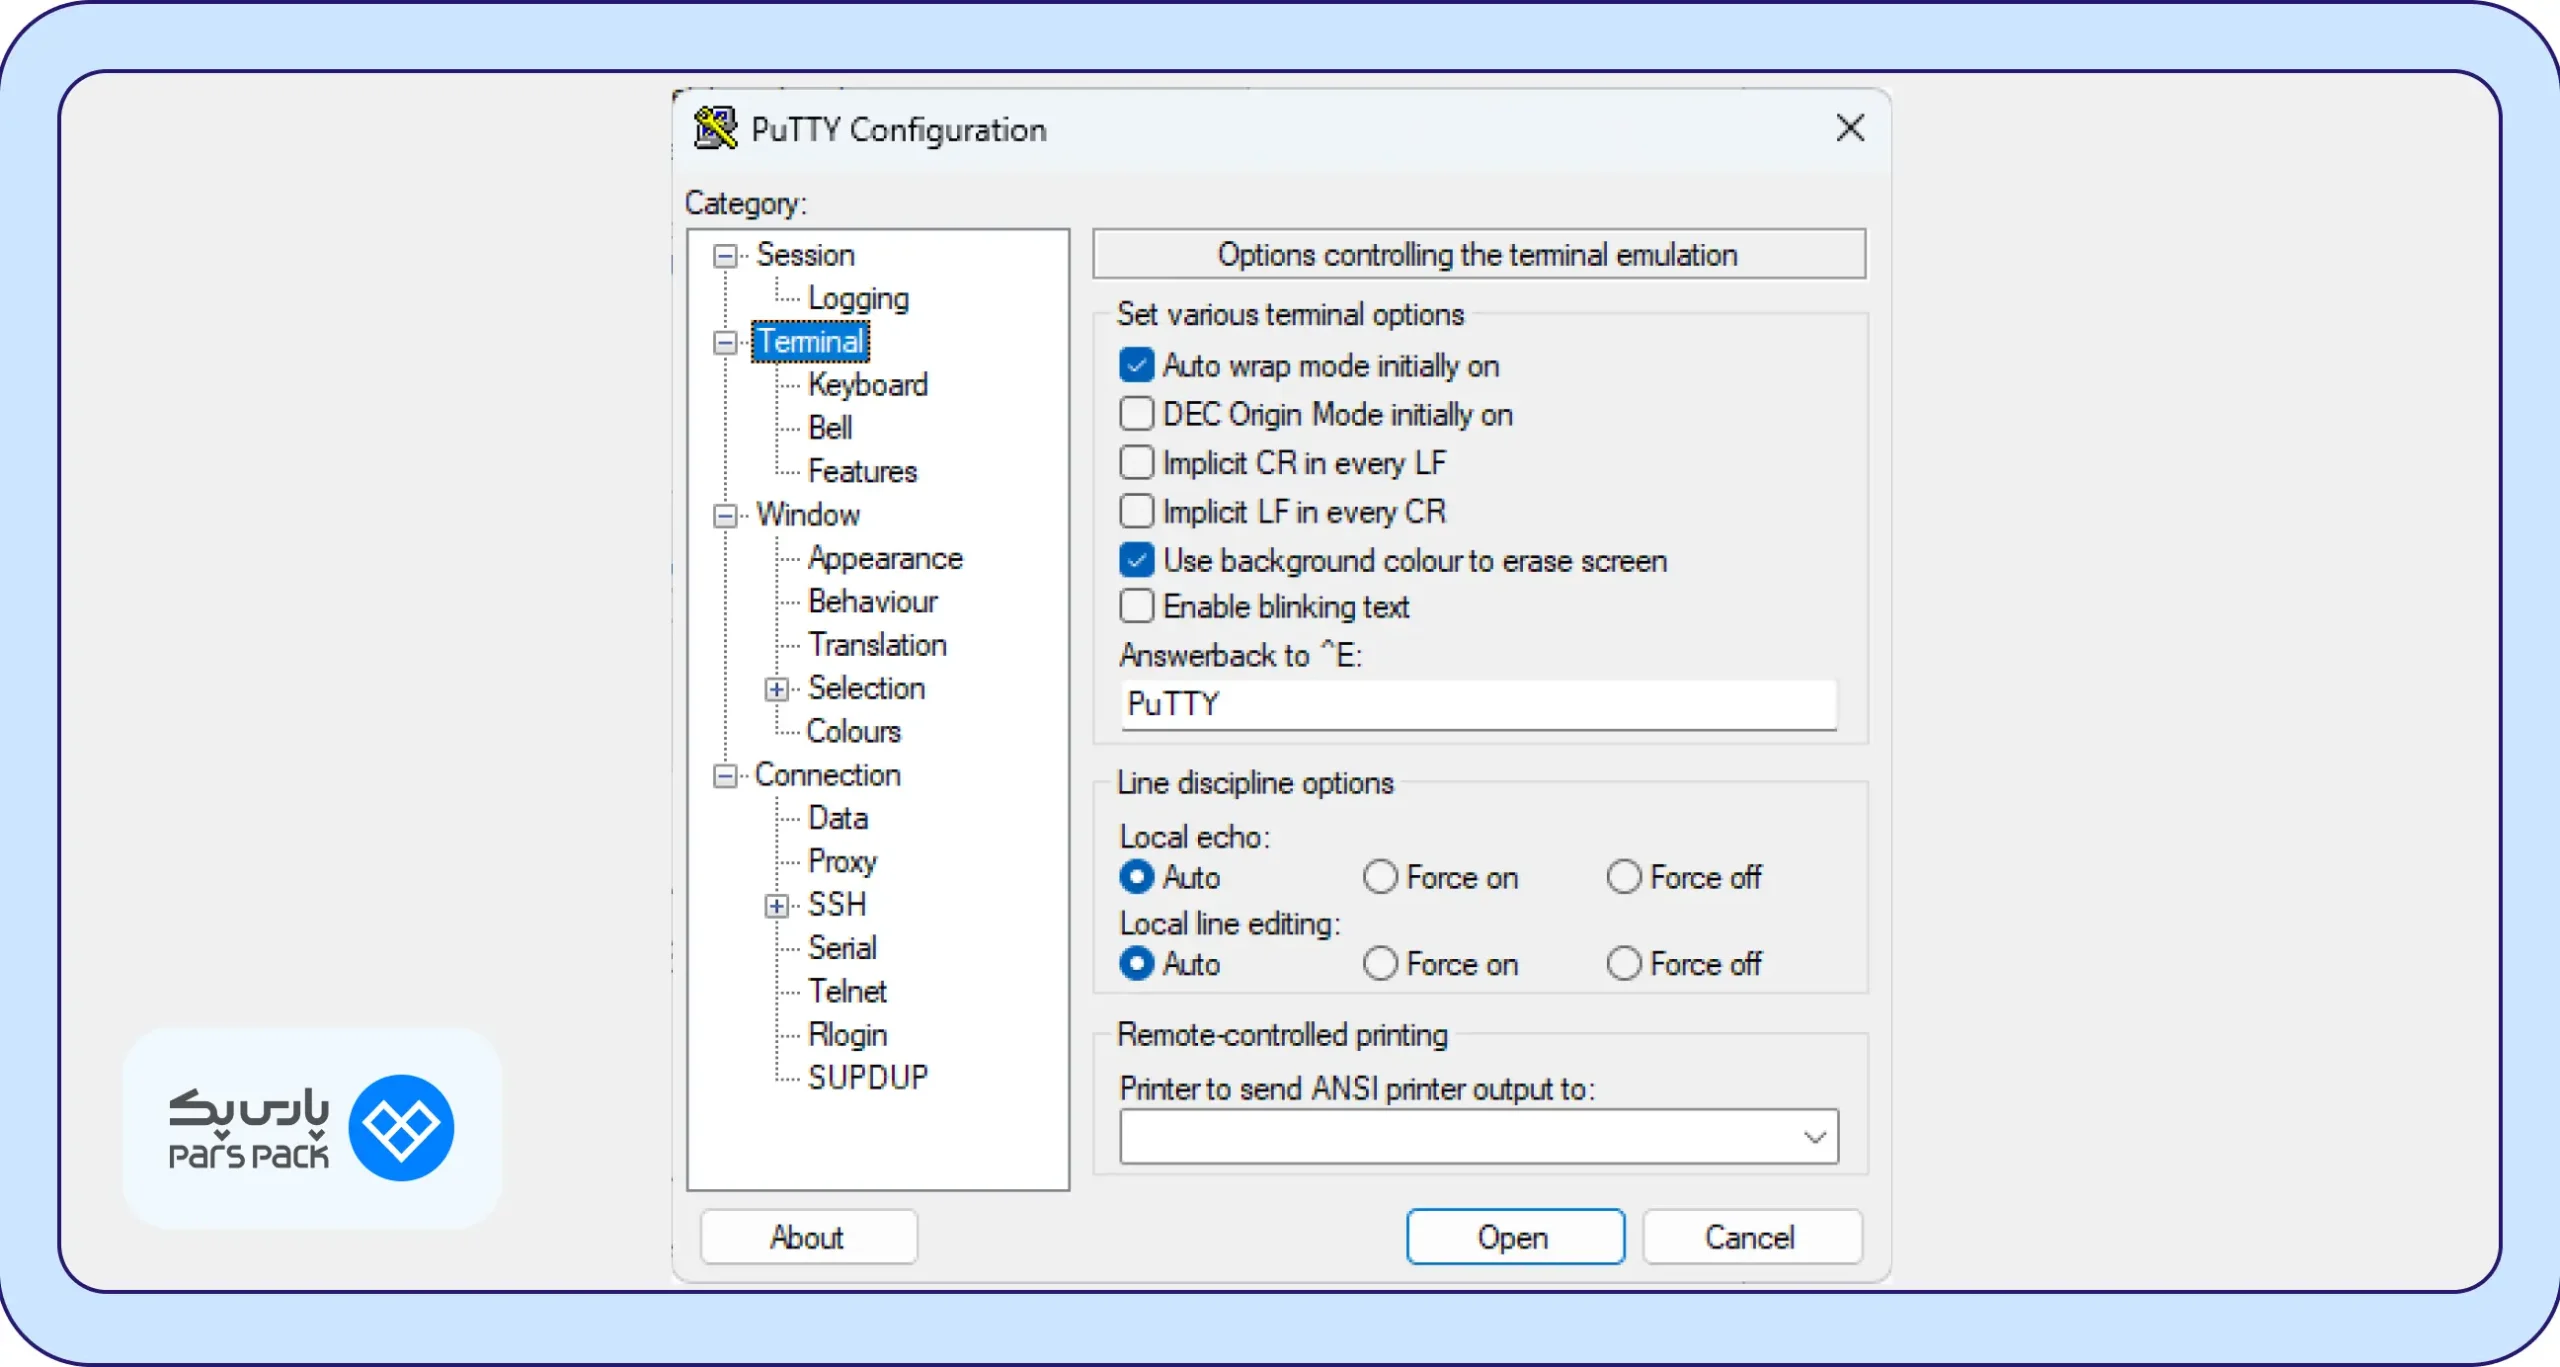Image resolution: width=2560 pixels, height=1367 pixels.
Task: Open the Serial category
Action: tap(842, 948)
